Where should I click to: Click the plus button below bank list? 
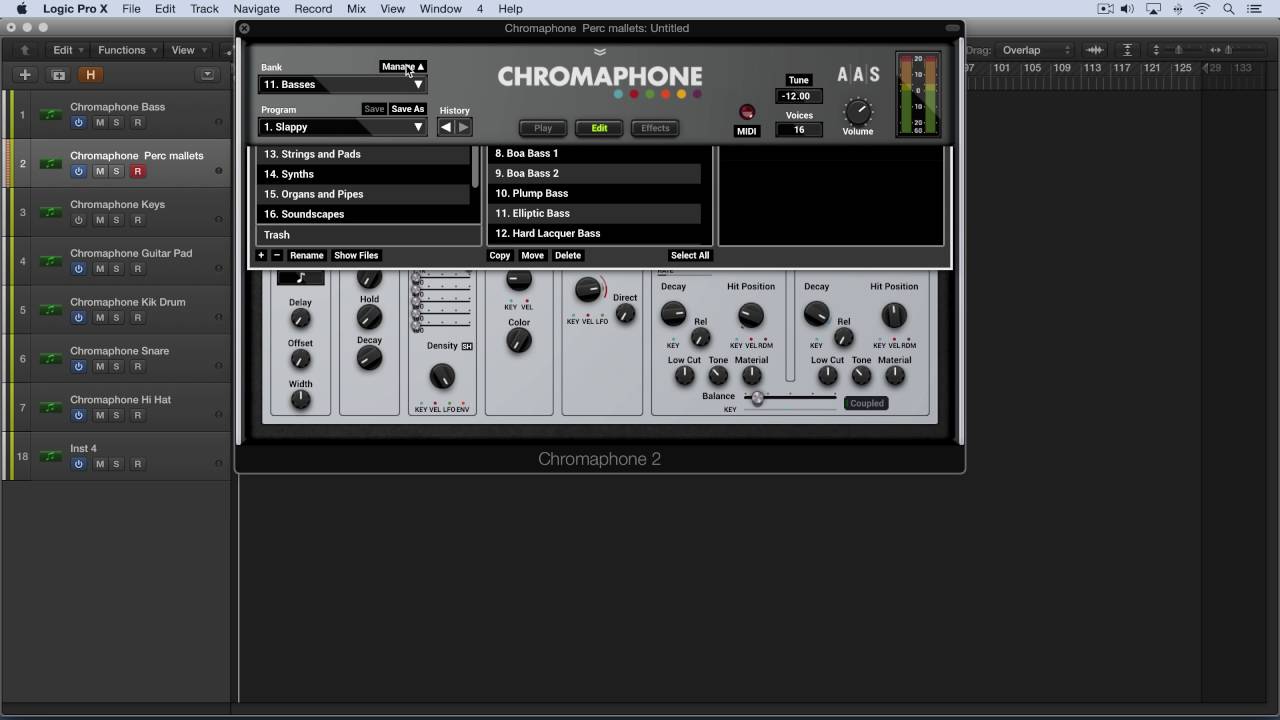point(261,255)
